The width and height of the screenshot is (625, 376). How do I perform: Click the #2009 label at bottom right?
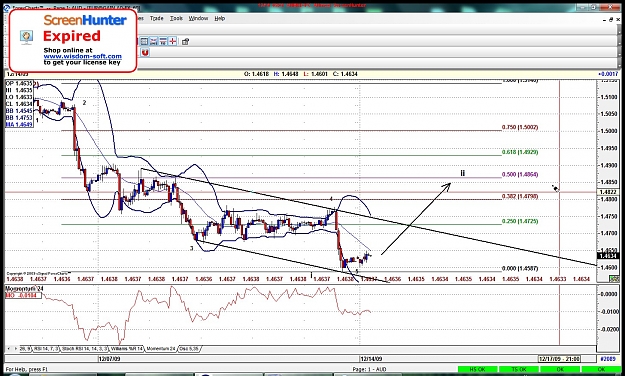point(608,359)
